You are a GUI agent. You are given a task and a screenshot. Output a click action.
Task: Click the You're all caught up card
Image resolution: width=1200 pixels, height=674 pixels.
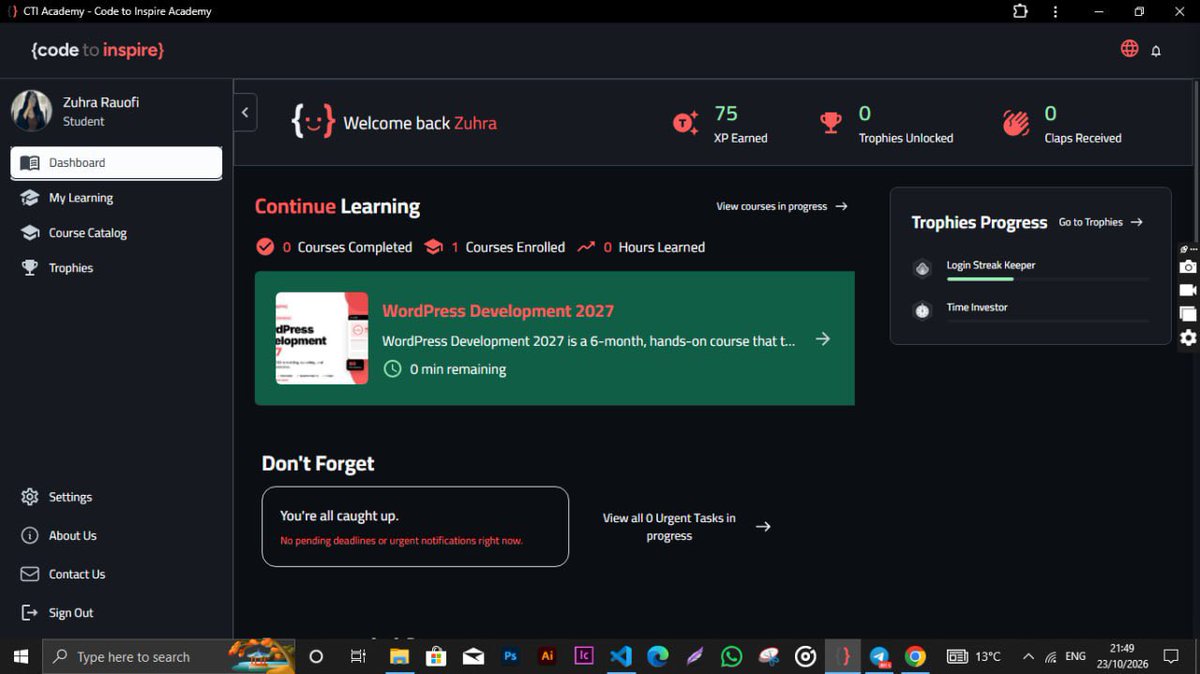[x=415, y=527]
